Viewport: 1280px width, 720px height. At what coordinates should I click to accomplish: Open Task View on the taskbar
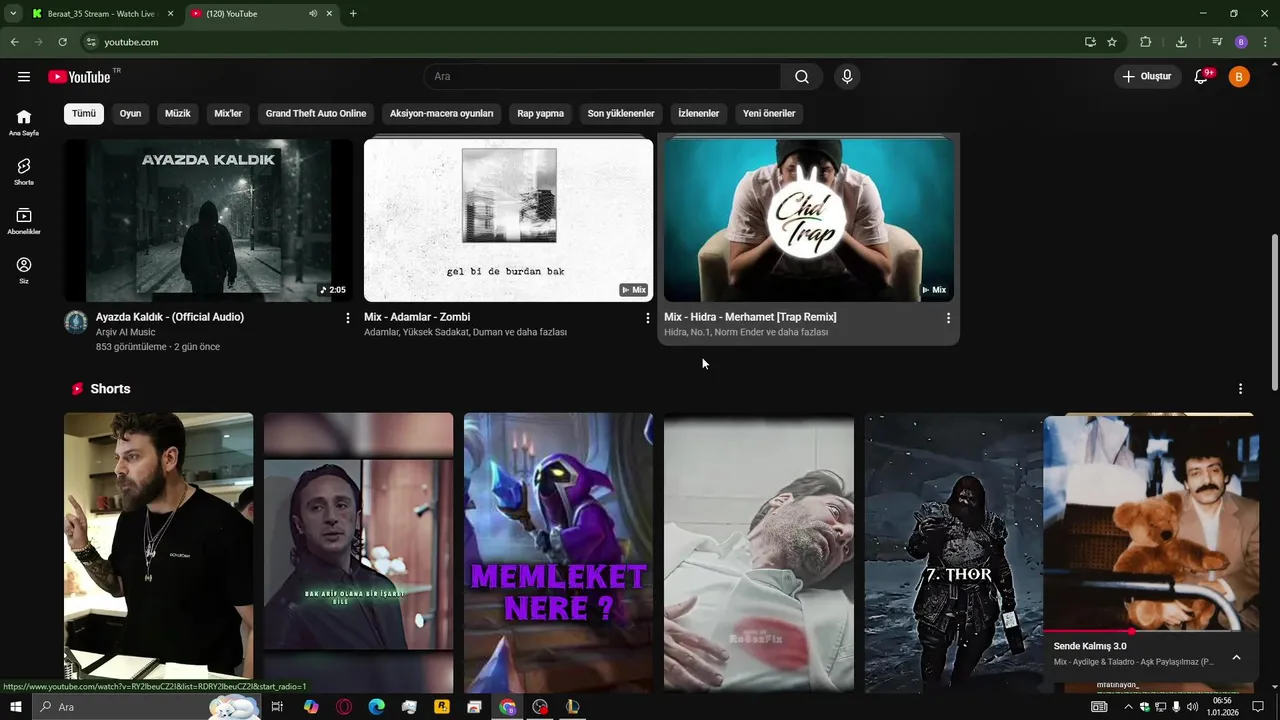[278, 707]
